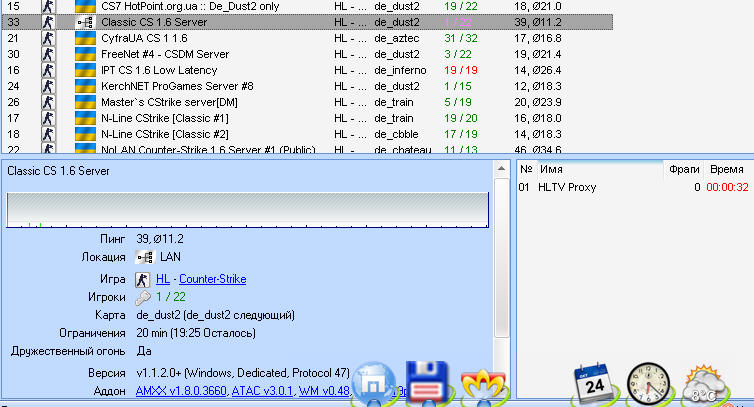Click ping value 14, Ø26.4
Image resolution: width=754 pixels, height=407 pixels.
[x=538, y=70]
